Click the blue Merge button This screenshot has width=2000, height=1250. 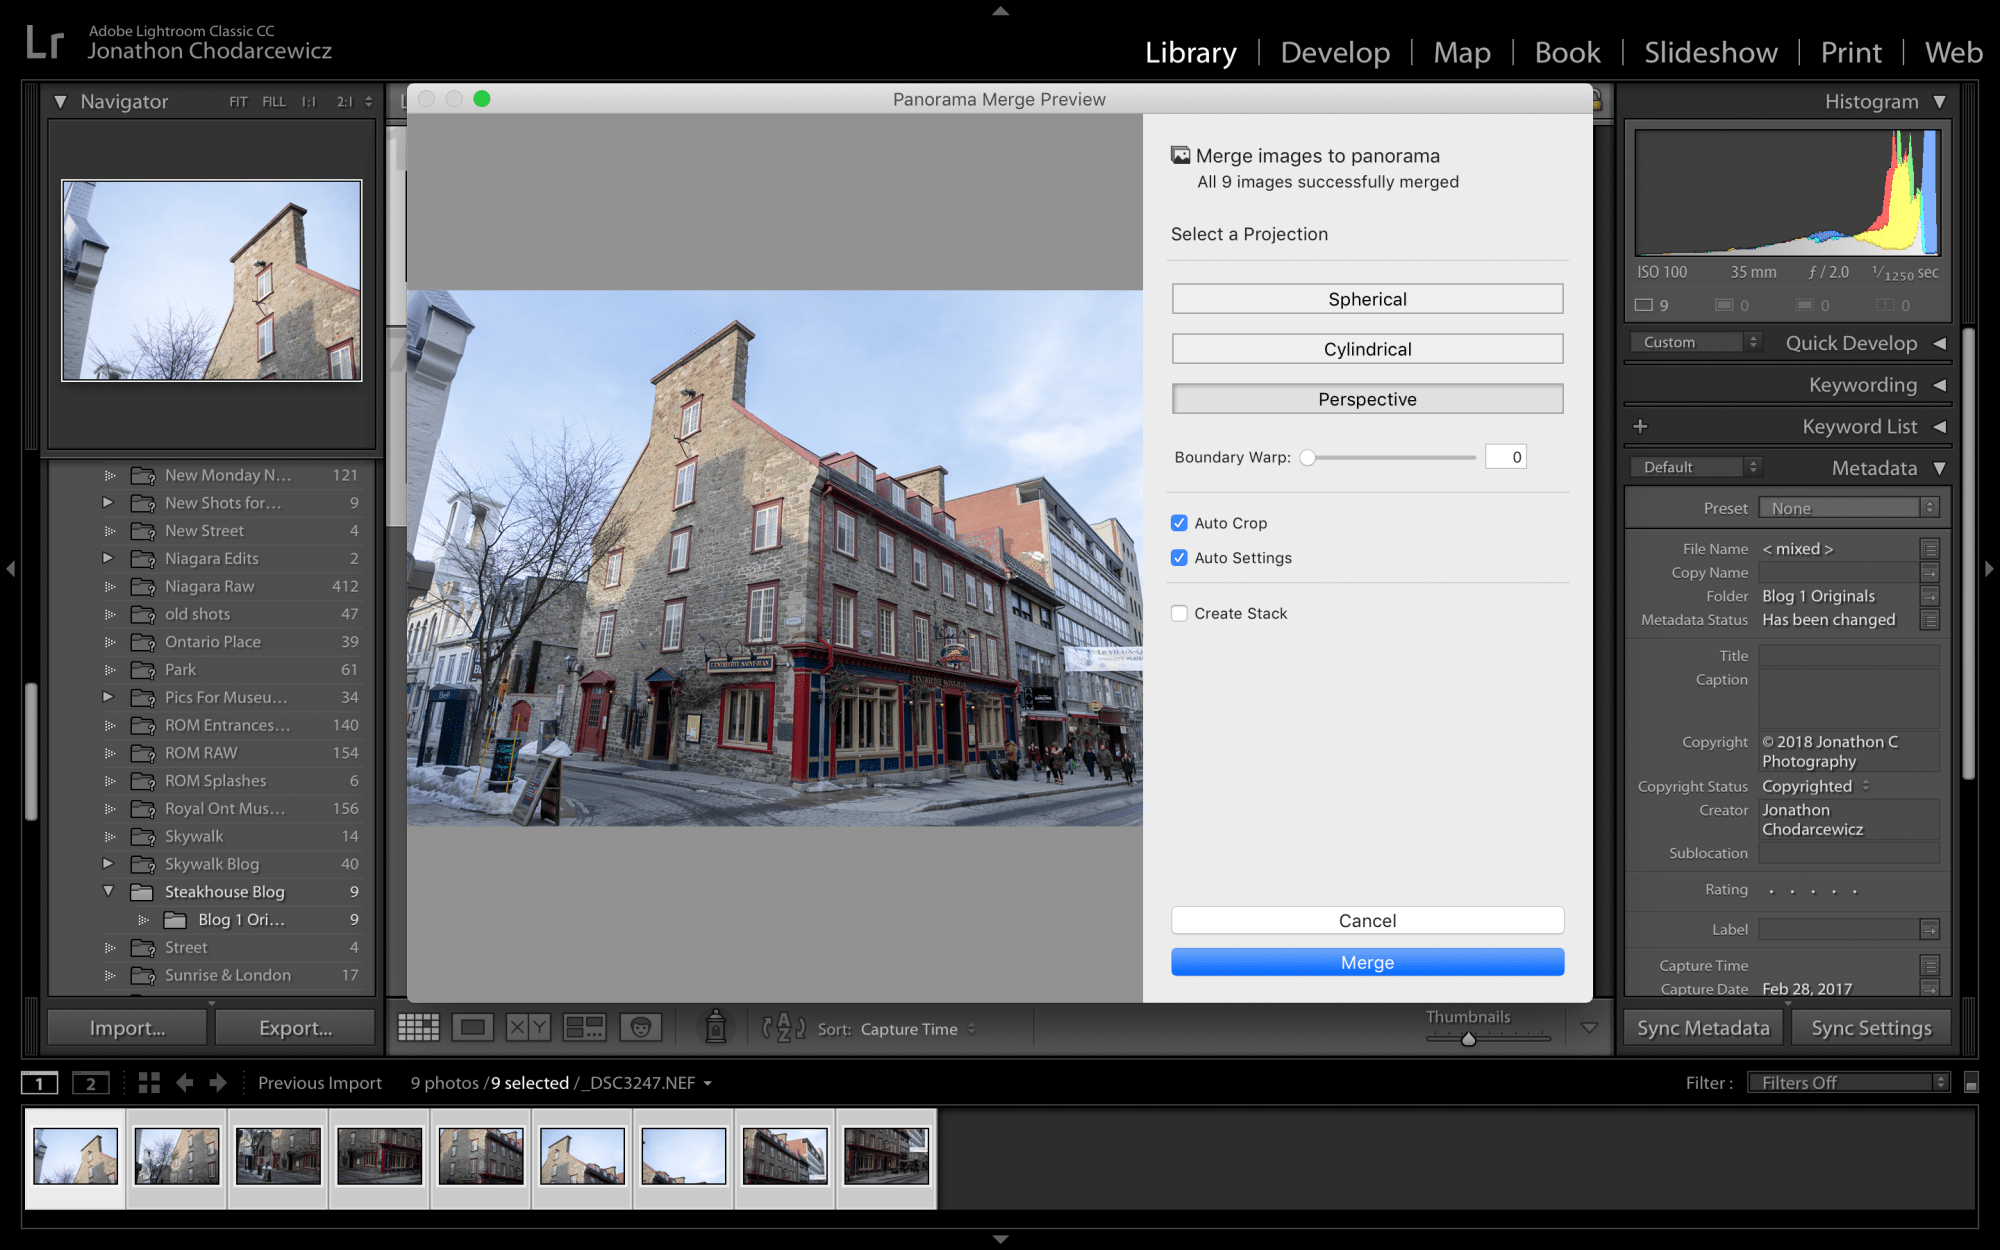pyautogui.click(x=1367, y=962)
